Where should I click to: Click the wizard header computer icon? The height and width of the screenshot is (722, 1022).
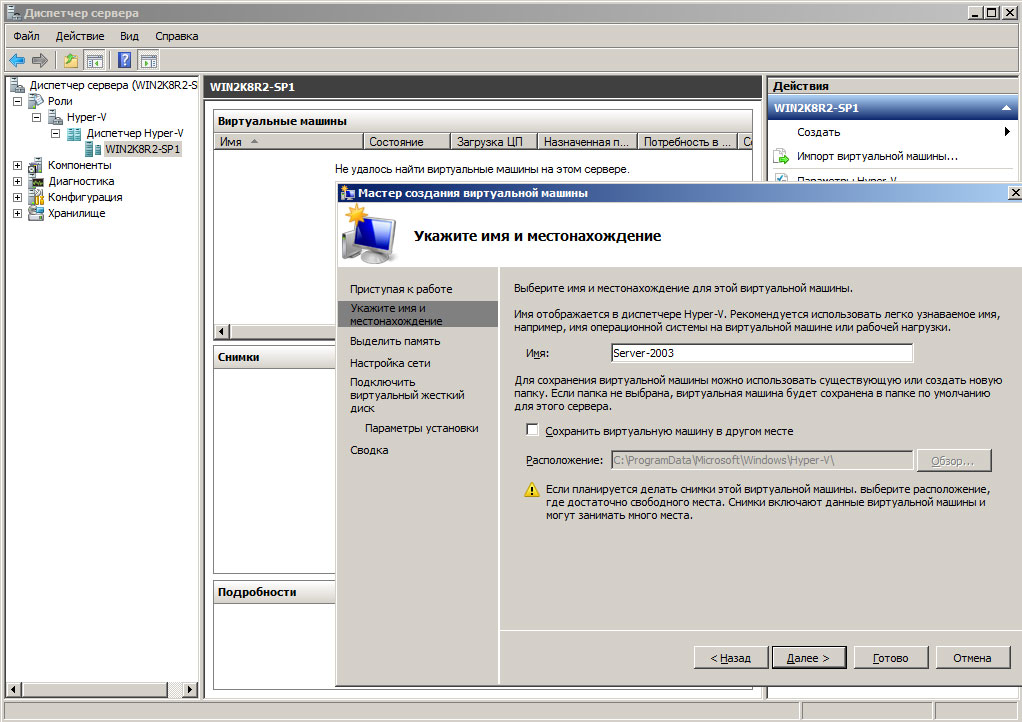[369, 235]
